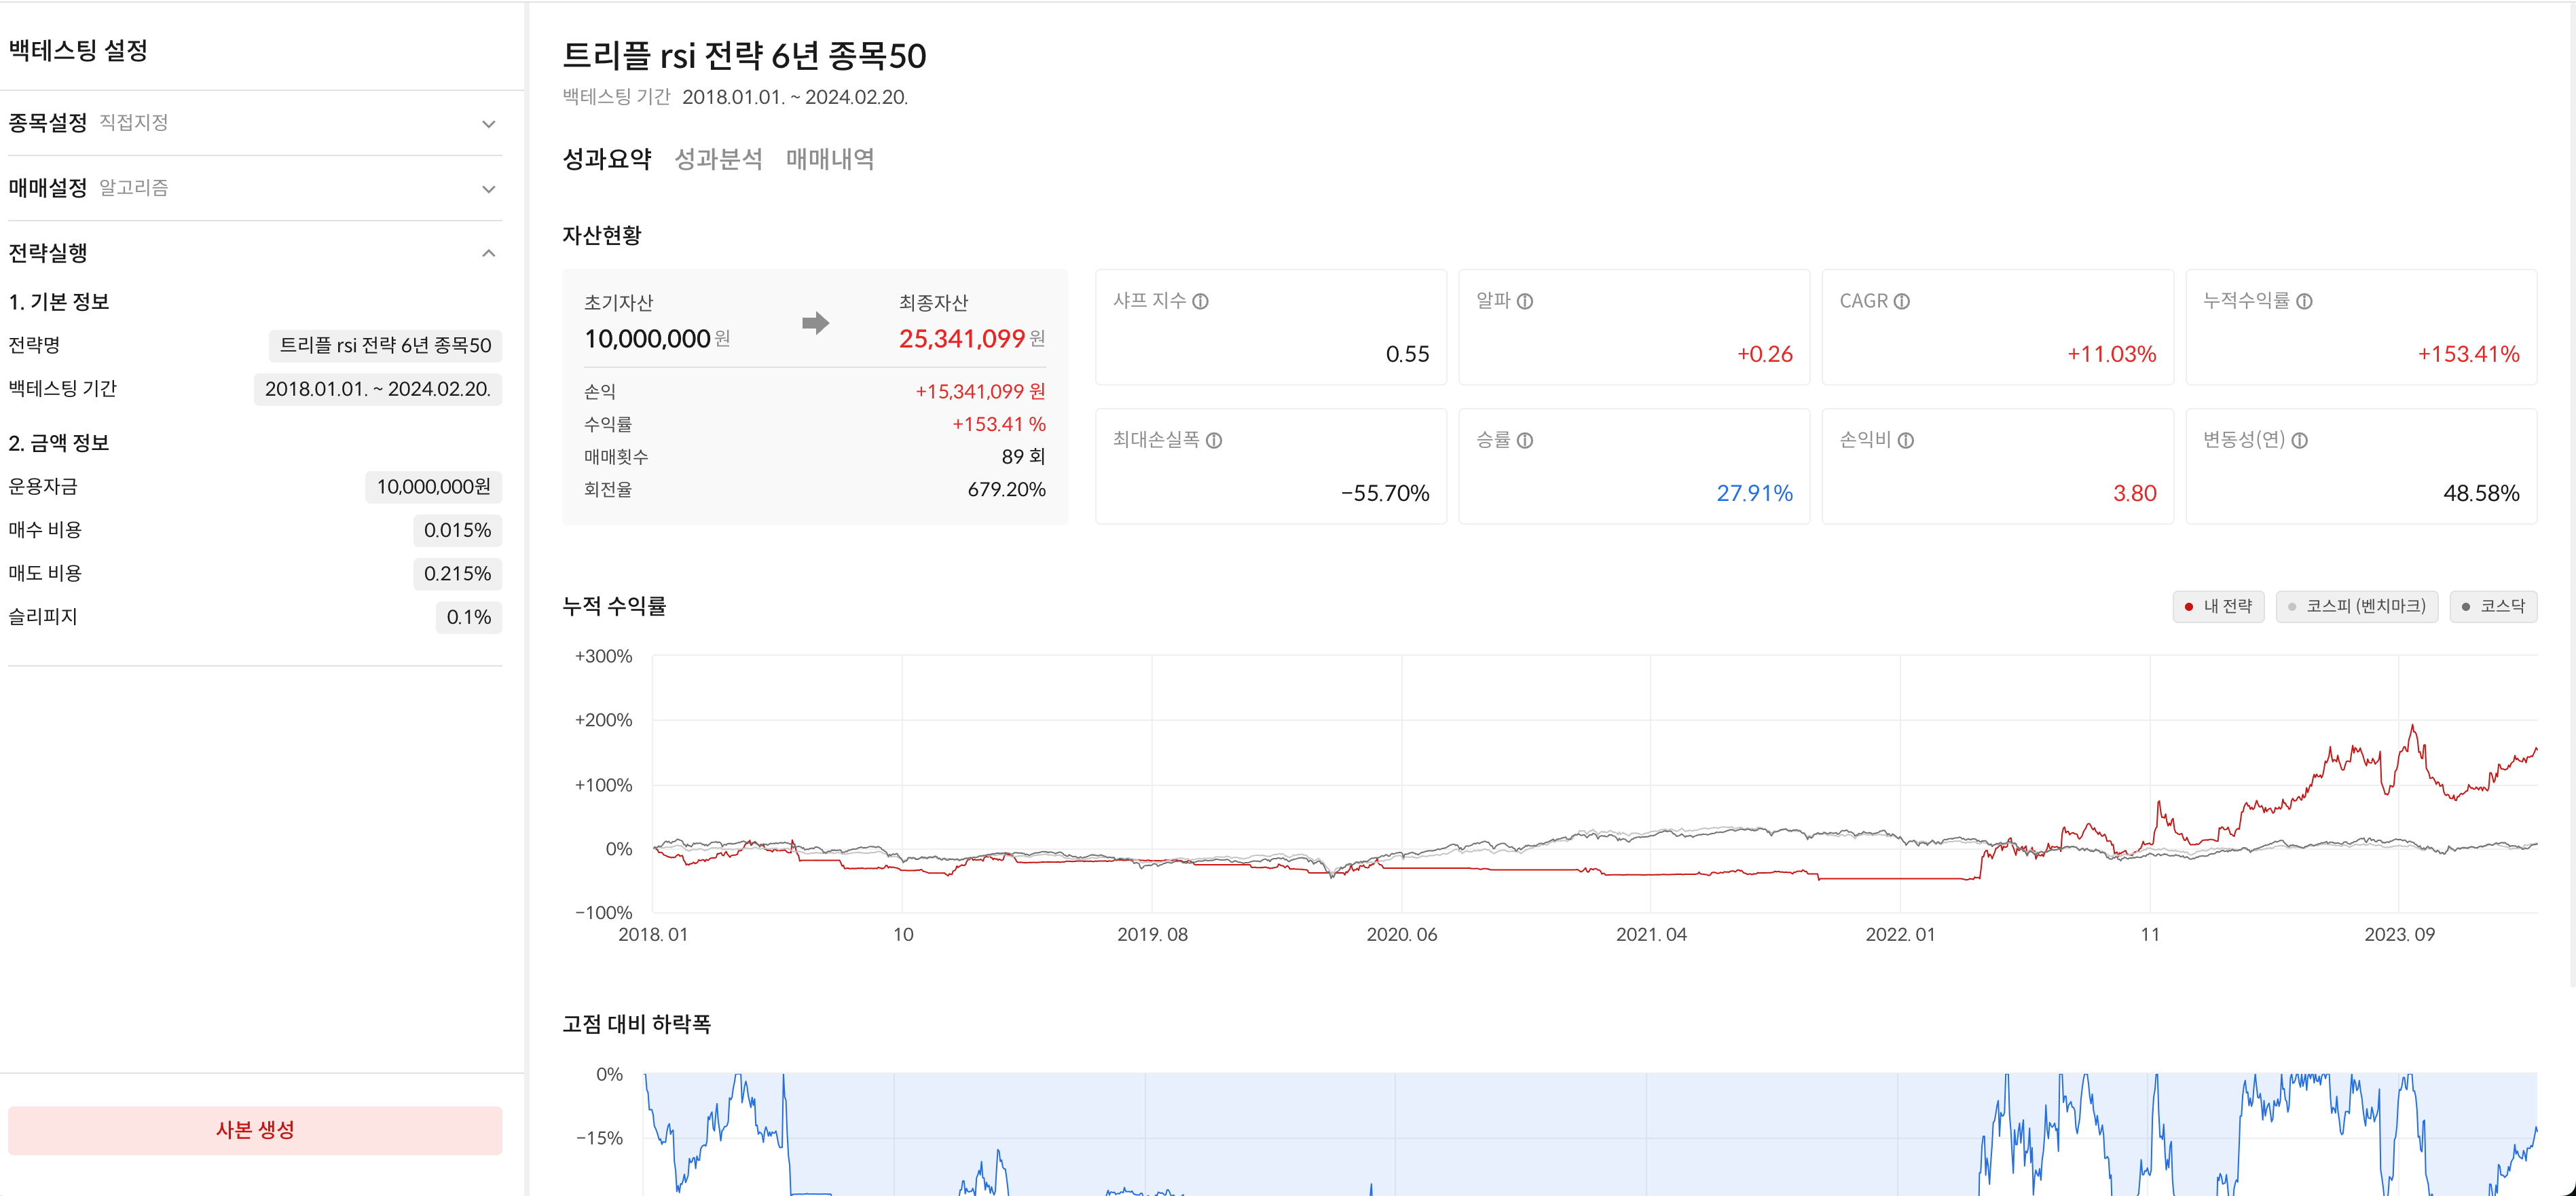Collapse the 전략실행 section
This screenshot has width=2576, height=1196.
pyautogui.click(x=255, y=253)
